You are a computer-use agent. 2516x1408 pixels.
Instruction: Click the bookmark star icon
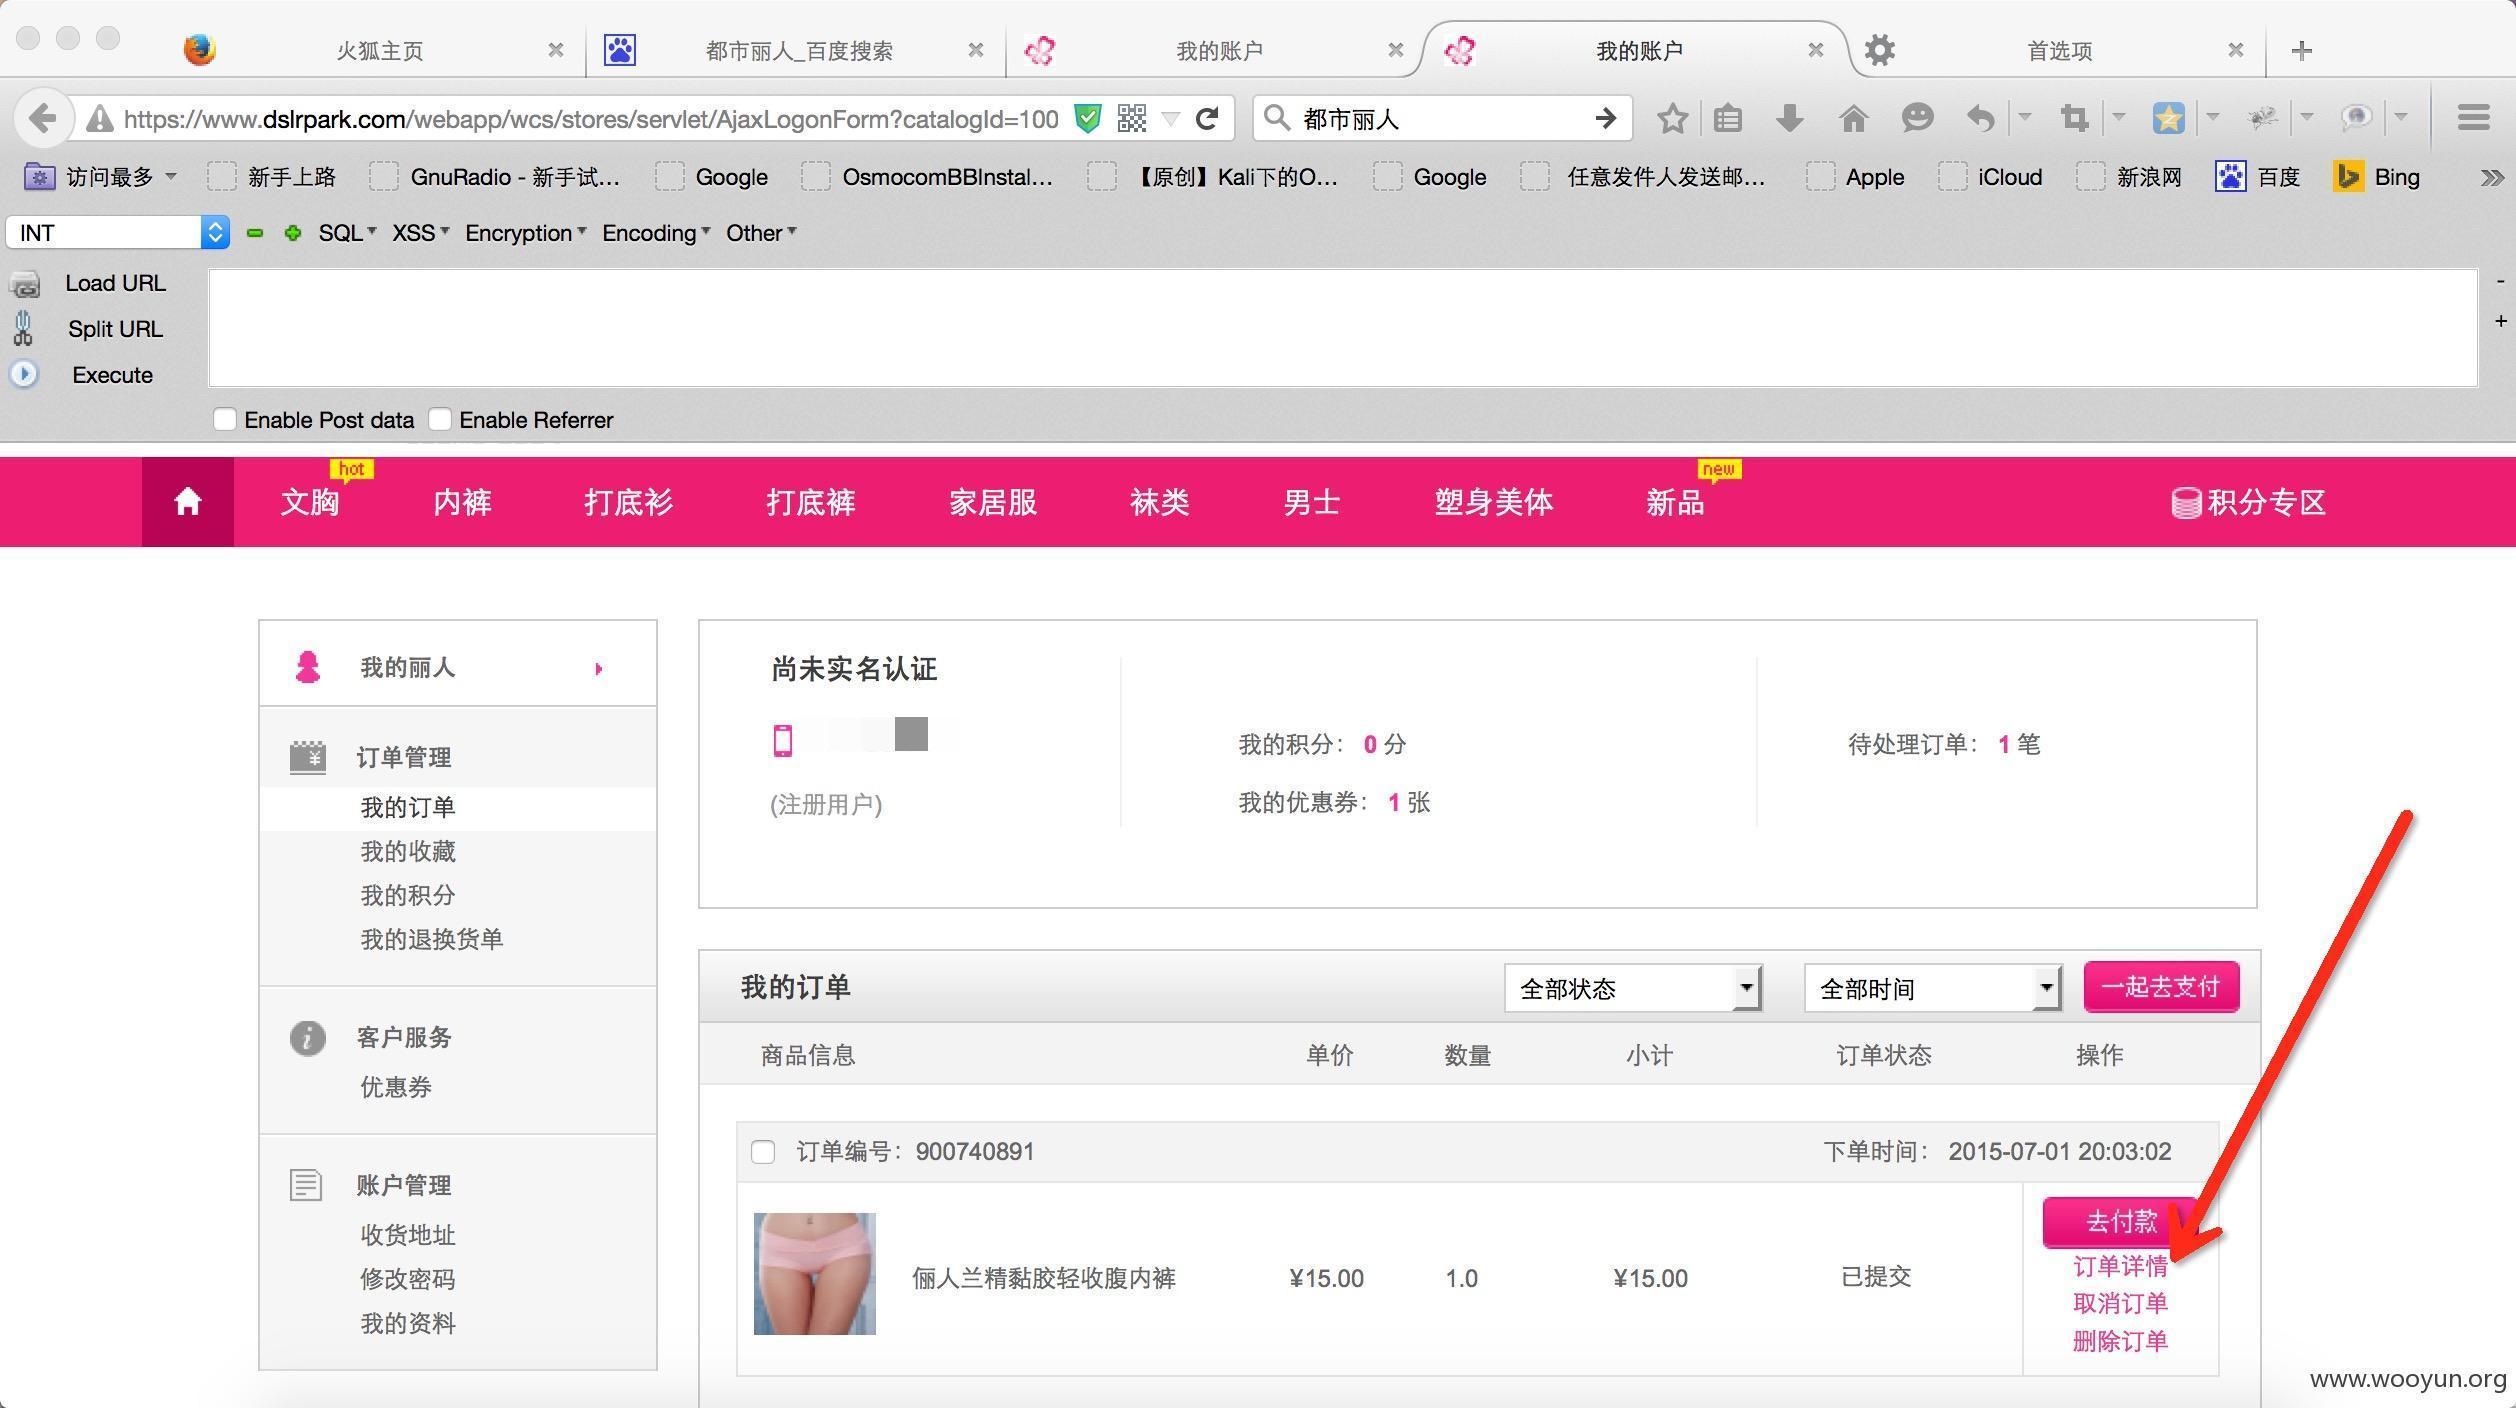[1672, 119]
